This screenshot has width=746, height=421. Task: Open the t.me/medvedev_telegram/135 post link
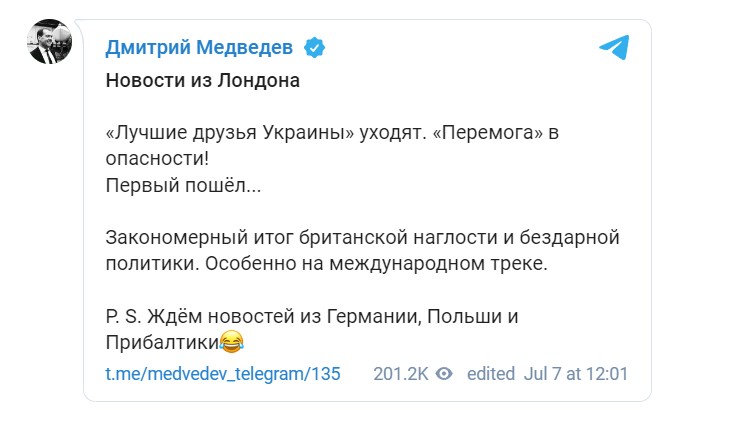click(x=223, y=374)
